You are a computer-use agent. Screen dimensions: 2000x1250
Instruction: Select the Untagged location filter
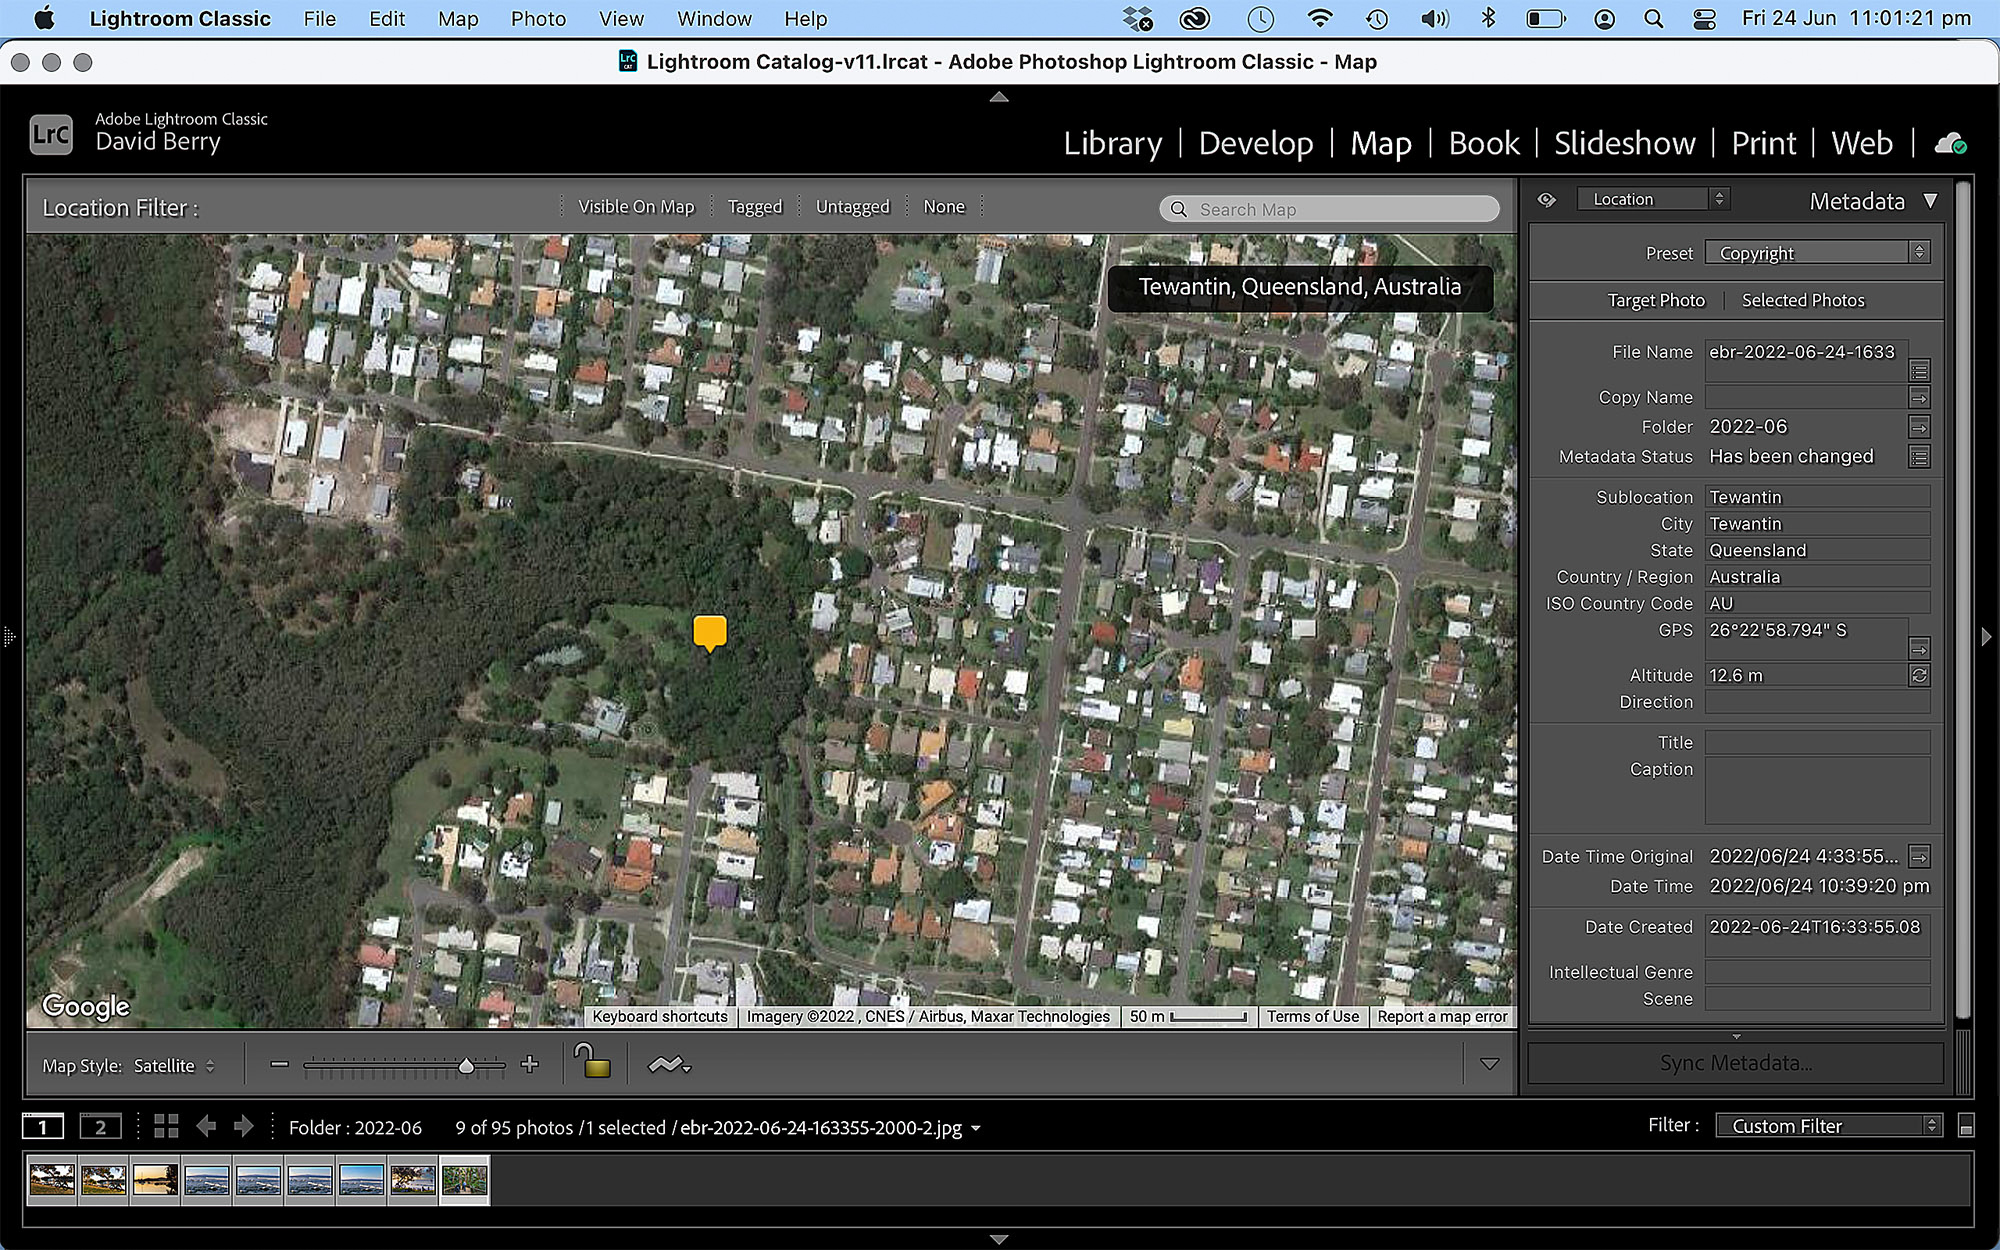point(852,207)
